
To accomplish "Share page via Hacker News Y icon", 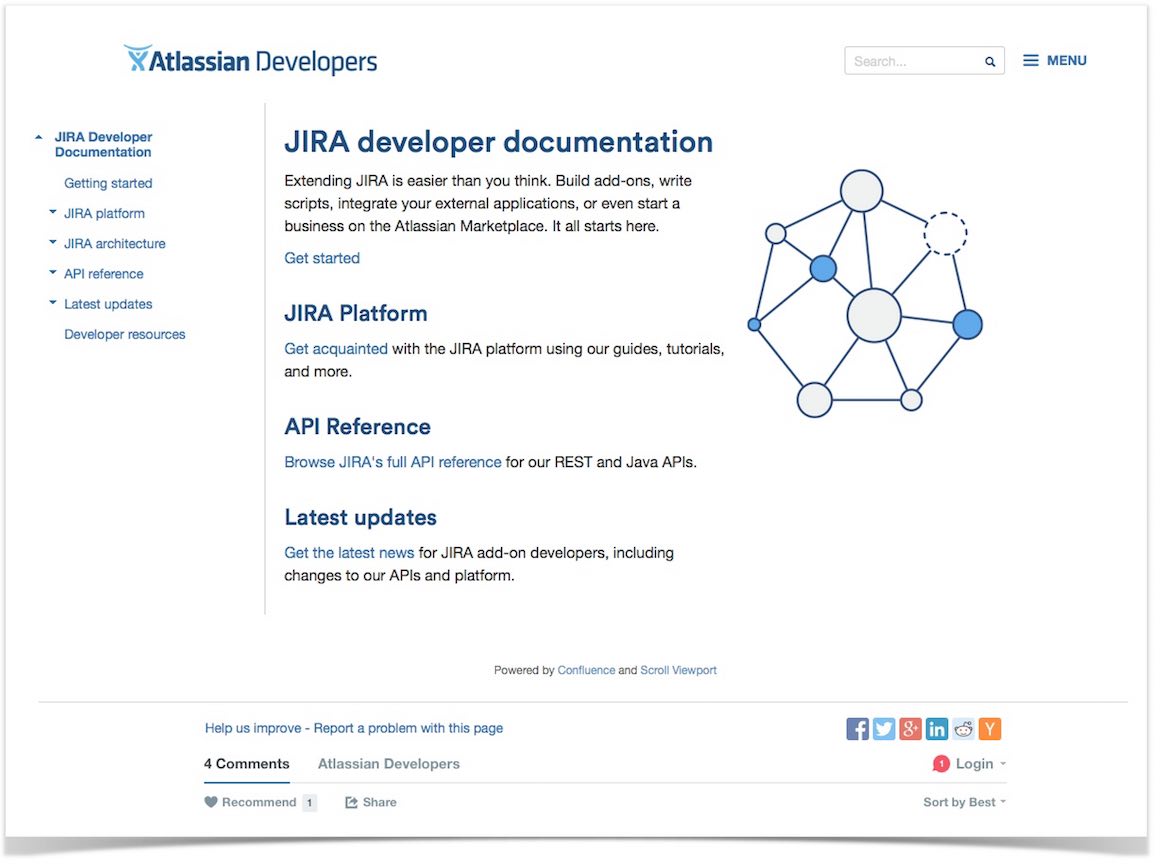I will (x=990, y=729).
